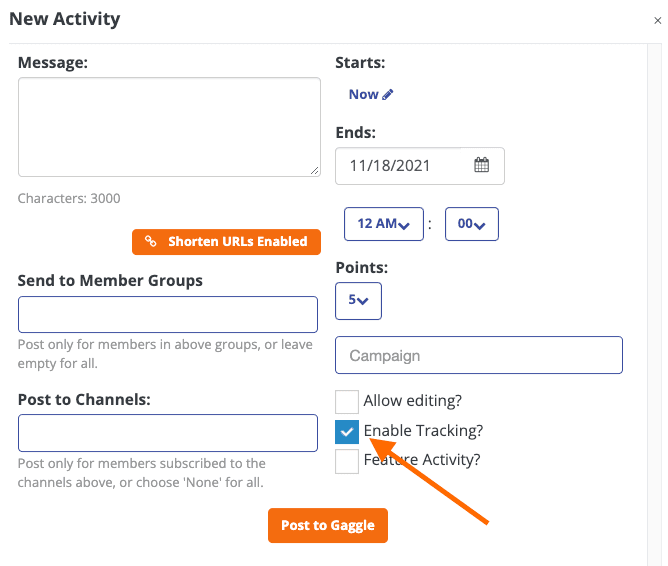This screenshot has height=566, width=668.
Task: Enable the Feature Activity checkbox
Action: (x=347, y=462)
